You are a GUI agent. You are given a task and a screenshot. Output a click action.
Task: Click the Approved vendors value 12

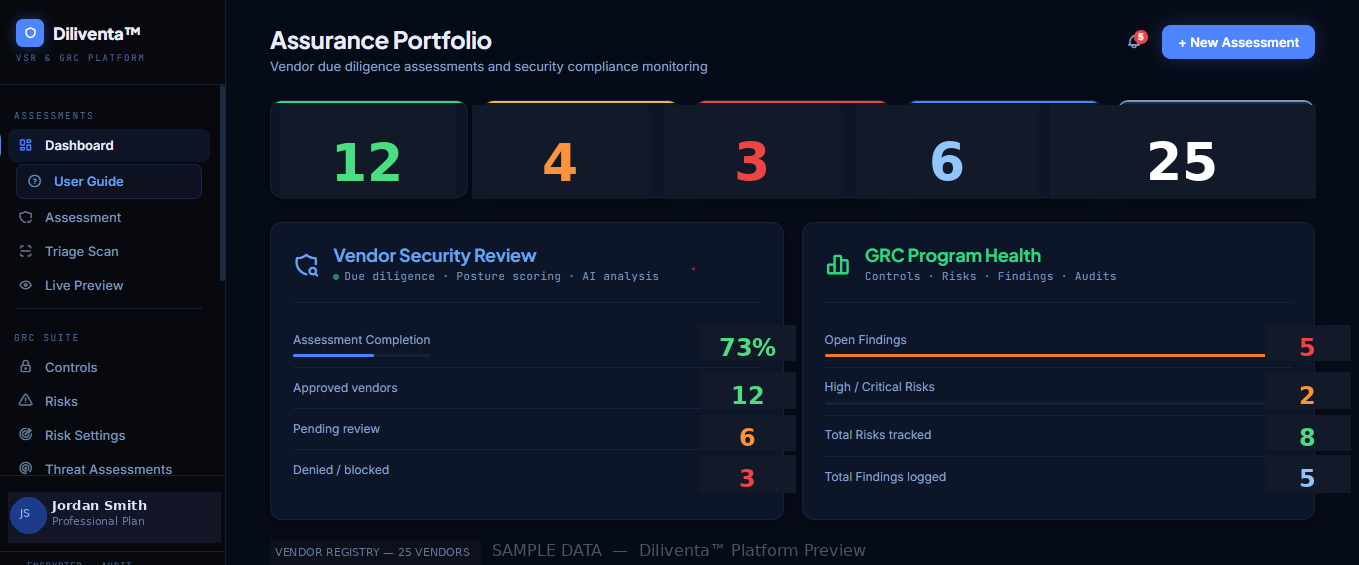[x=748, y=395]
